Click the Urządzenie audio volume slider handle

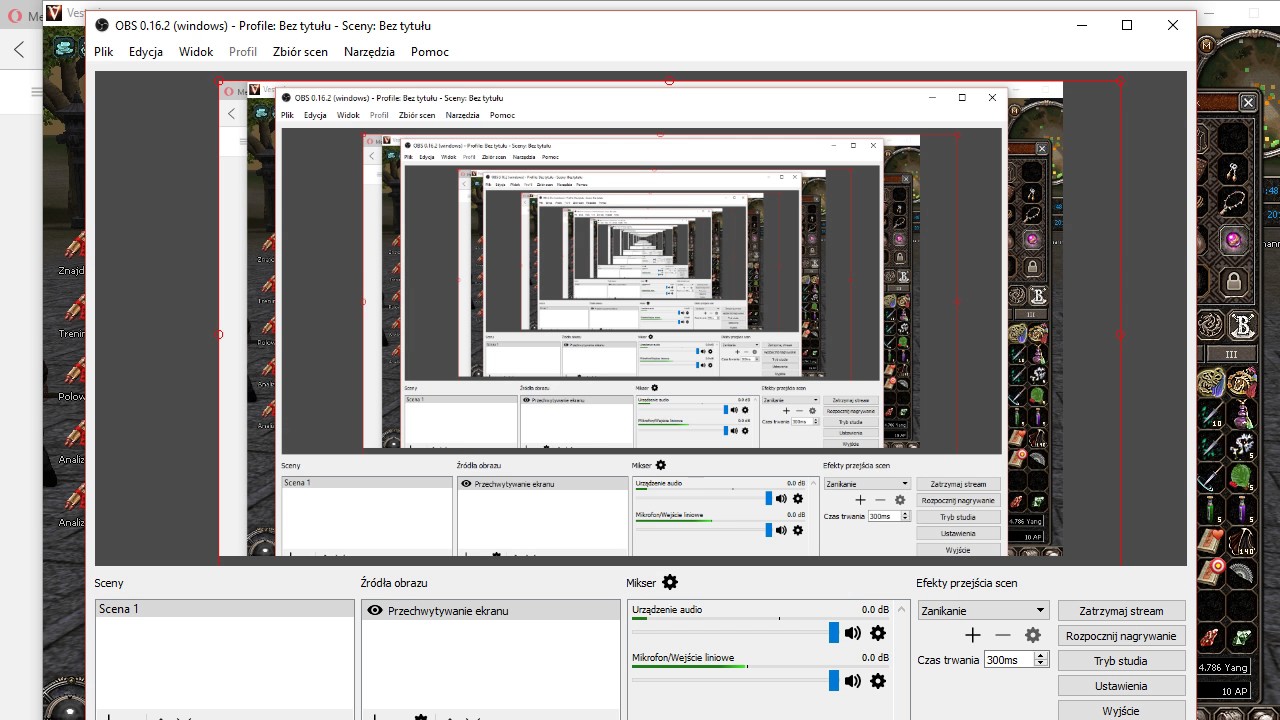click(x=834, y=633)
